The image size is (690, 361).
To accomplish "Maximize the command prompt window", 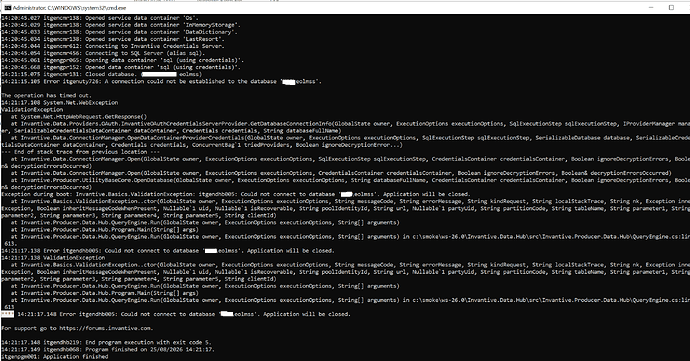I will tap(672, 7).
